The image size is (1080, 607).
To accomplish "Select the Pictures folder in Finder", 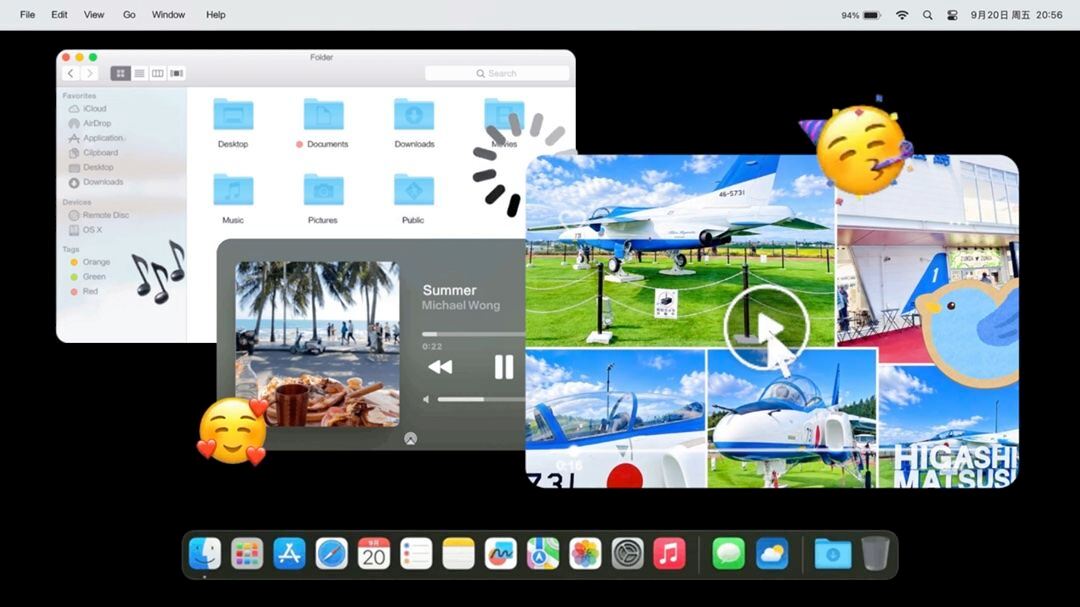I will 323,199.
